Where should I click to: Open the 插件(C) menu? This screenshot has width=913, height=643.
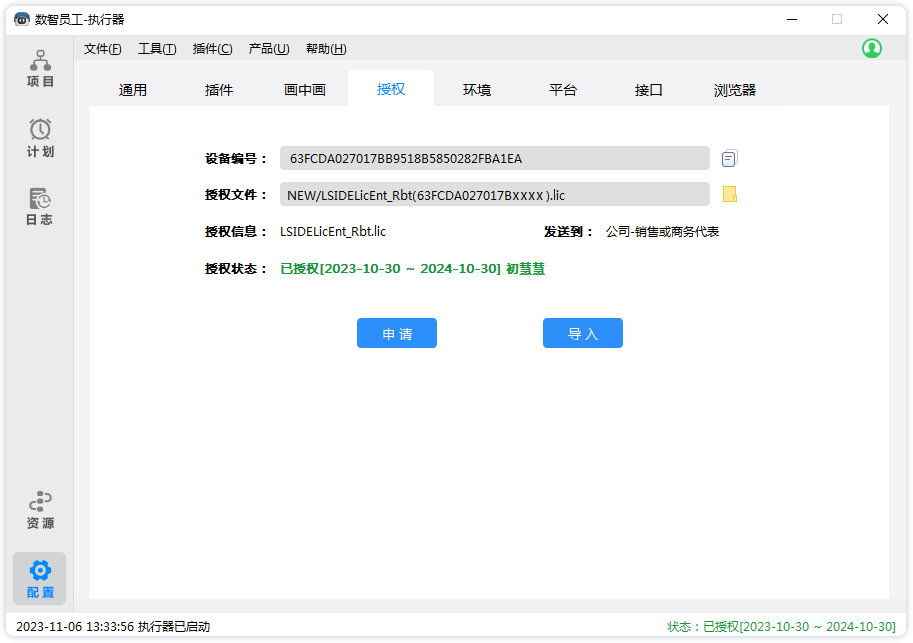(212, 49)
